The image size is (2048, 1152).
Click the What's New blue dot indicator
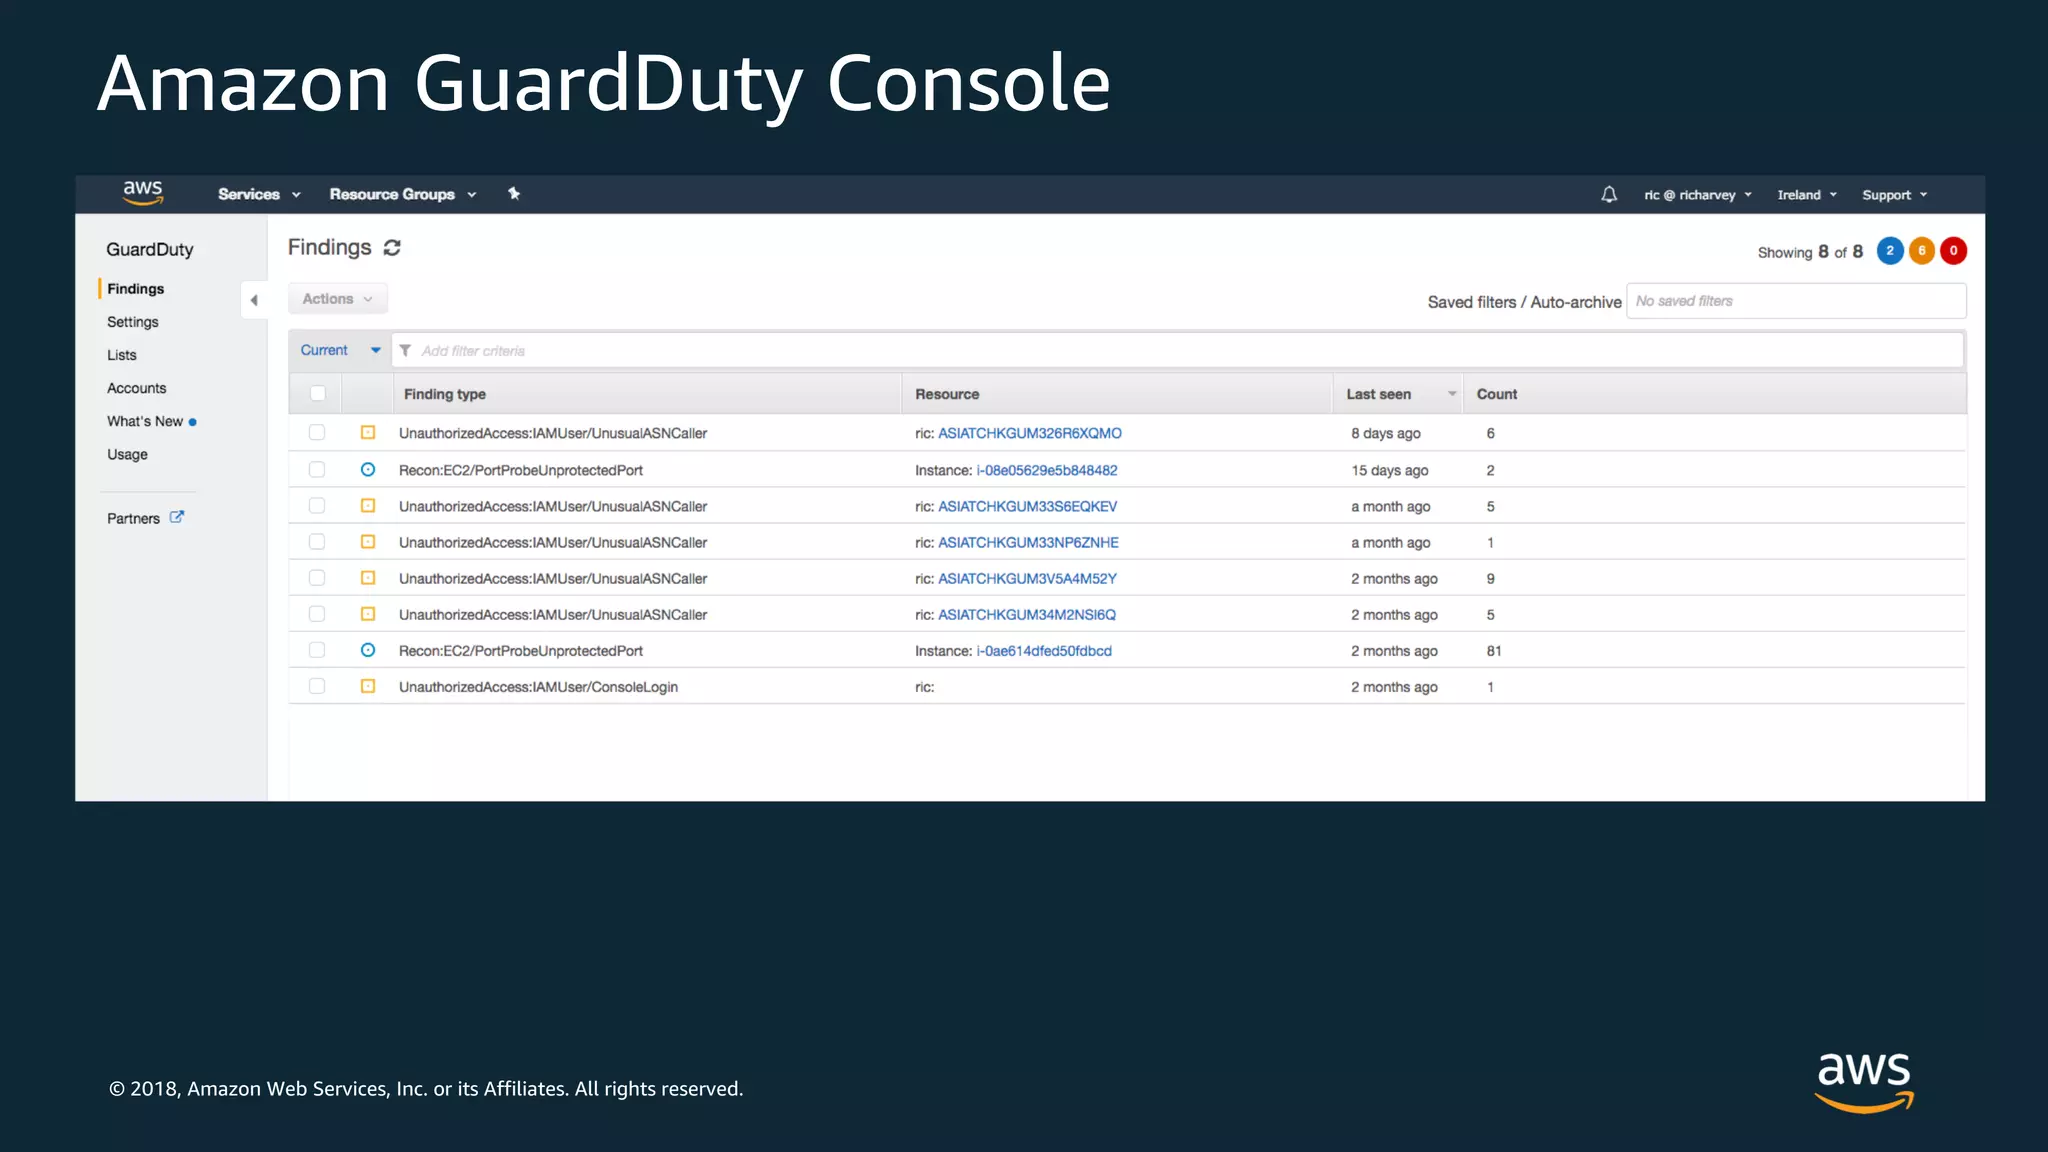click(x=192, y=422)
